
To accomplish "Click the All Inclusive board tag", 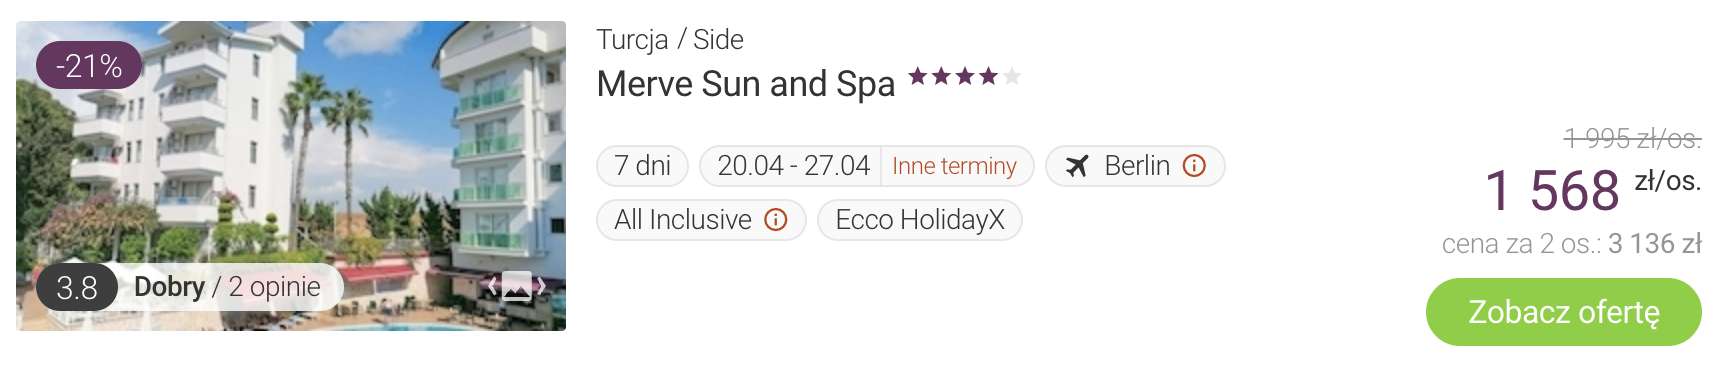I will pyautogui.click(x=701, y=220).
